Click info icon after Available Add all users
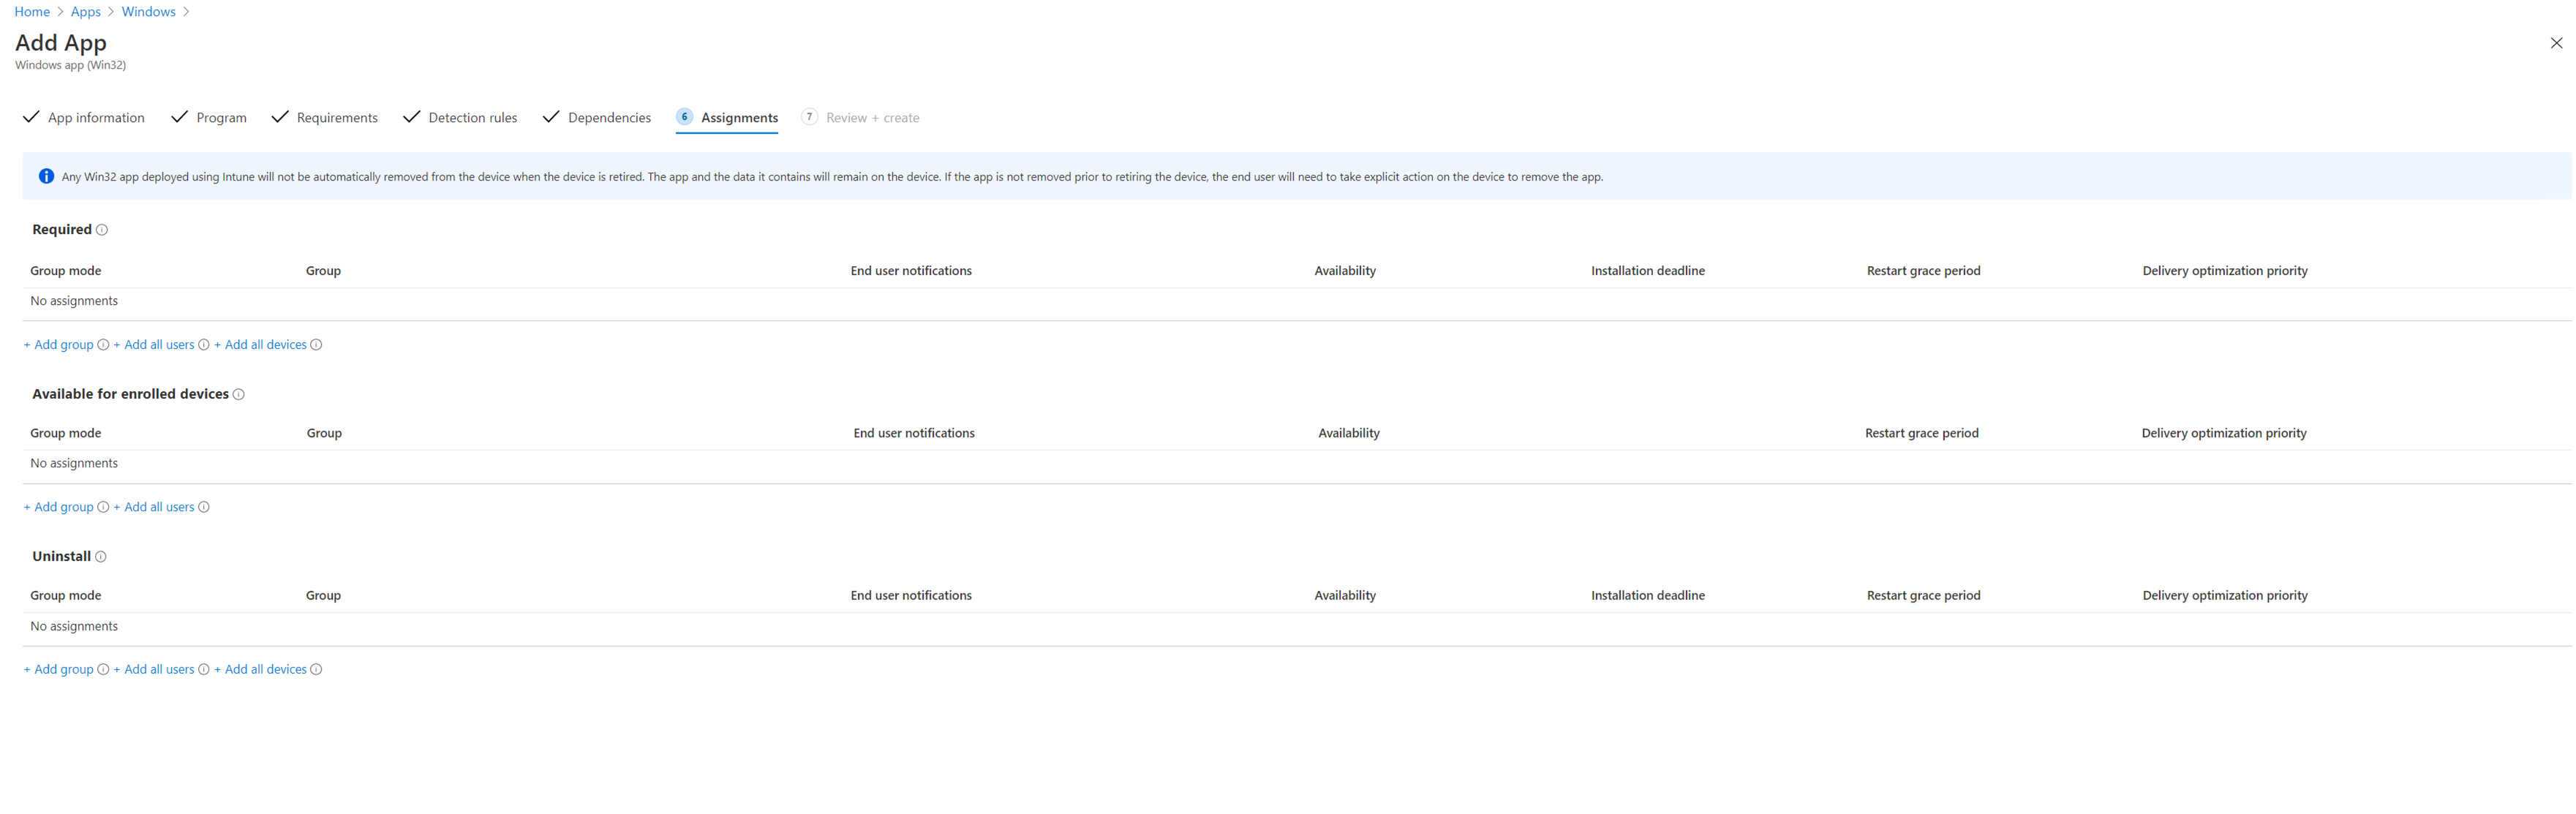 pyautogui.click(x=204, y=507)
